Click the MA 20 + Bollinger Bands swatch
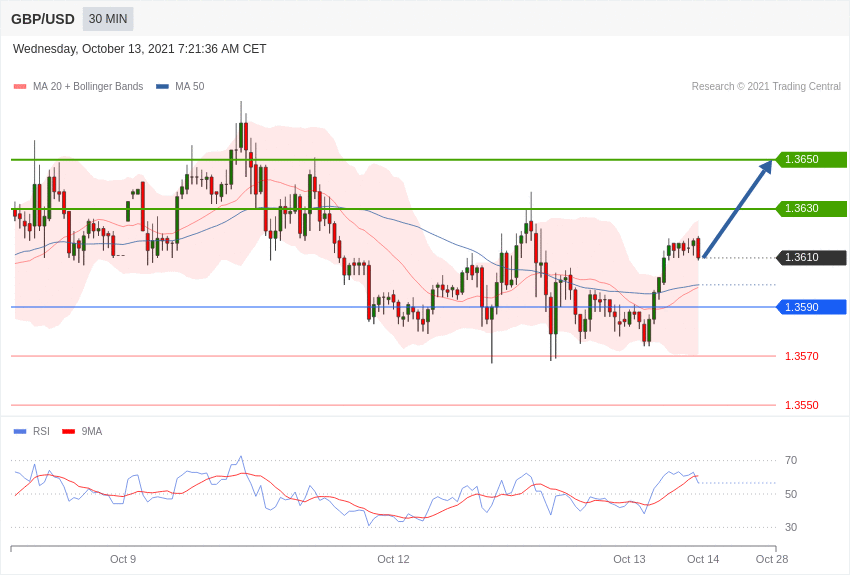This screenshot has height=576, width=850. click(20, 87)
